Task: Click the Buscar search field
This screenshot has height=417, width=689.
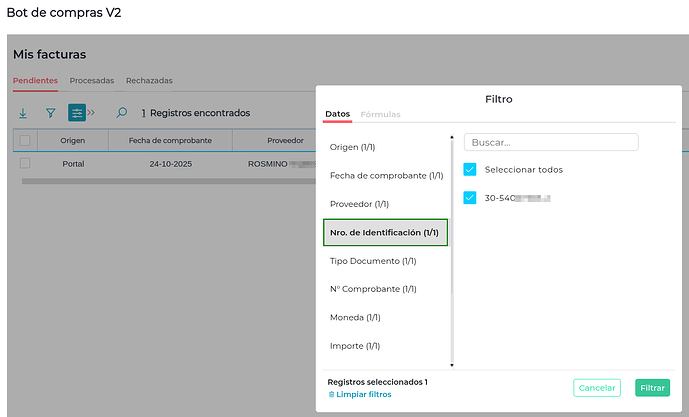Action: click(551, 143)
